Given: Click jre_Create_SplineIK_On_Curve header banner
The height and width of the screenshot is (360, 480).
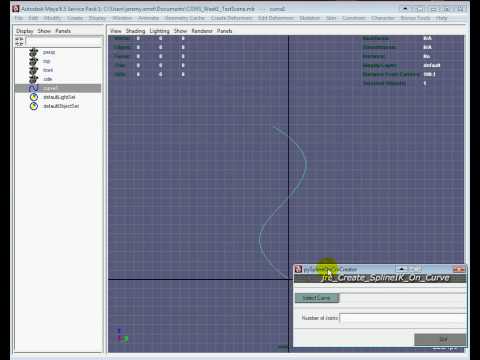Looking at the screenshot, I should [x=380, y=278].
